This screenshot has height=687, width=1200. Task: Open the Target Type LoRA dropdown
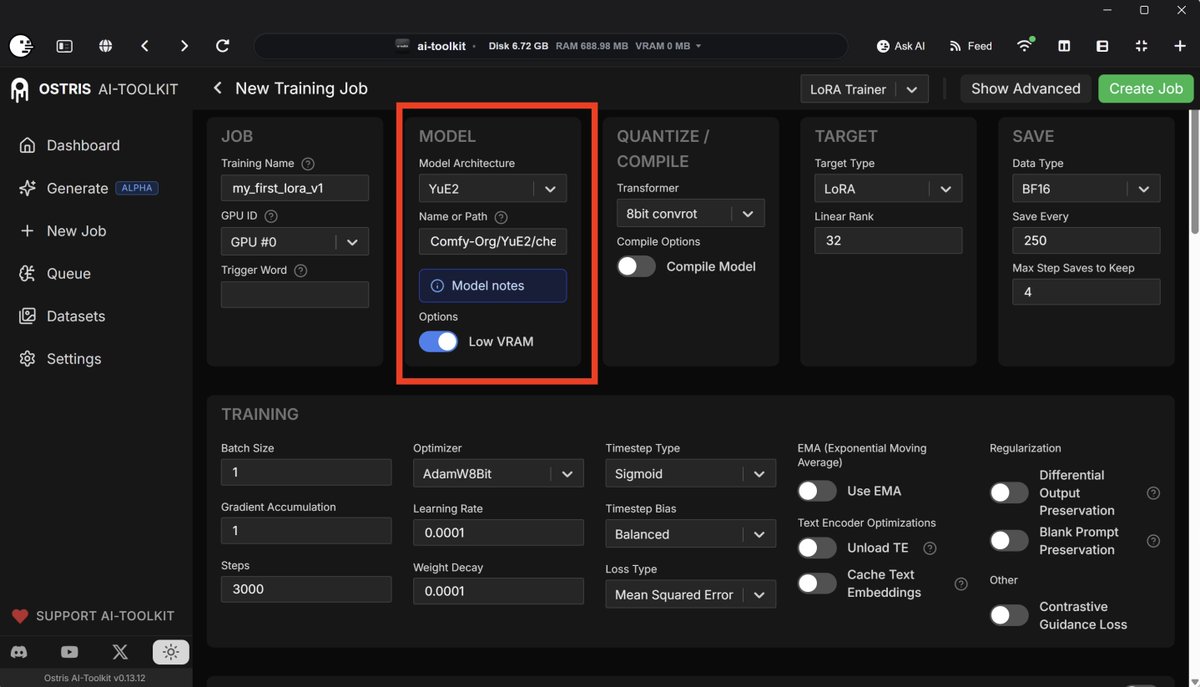tap(889, 188)
